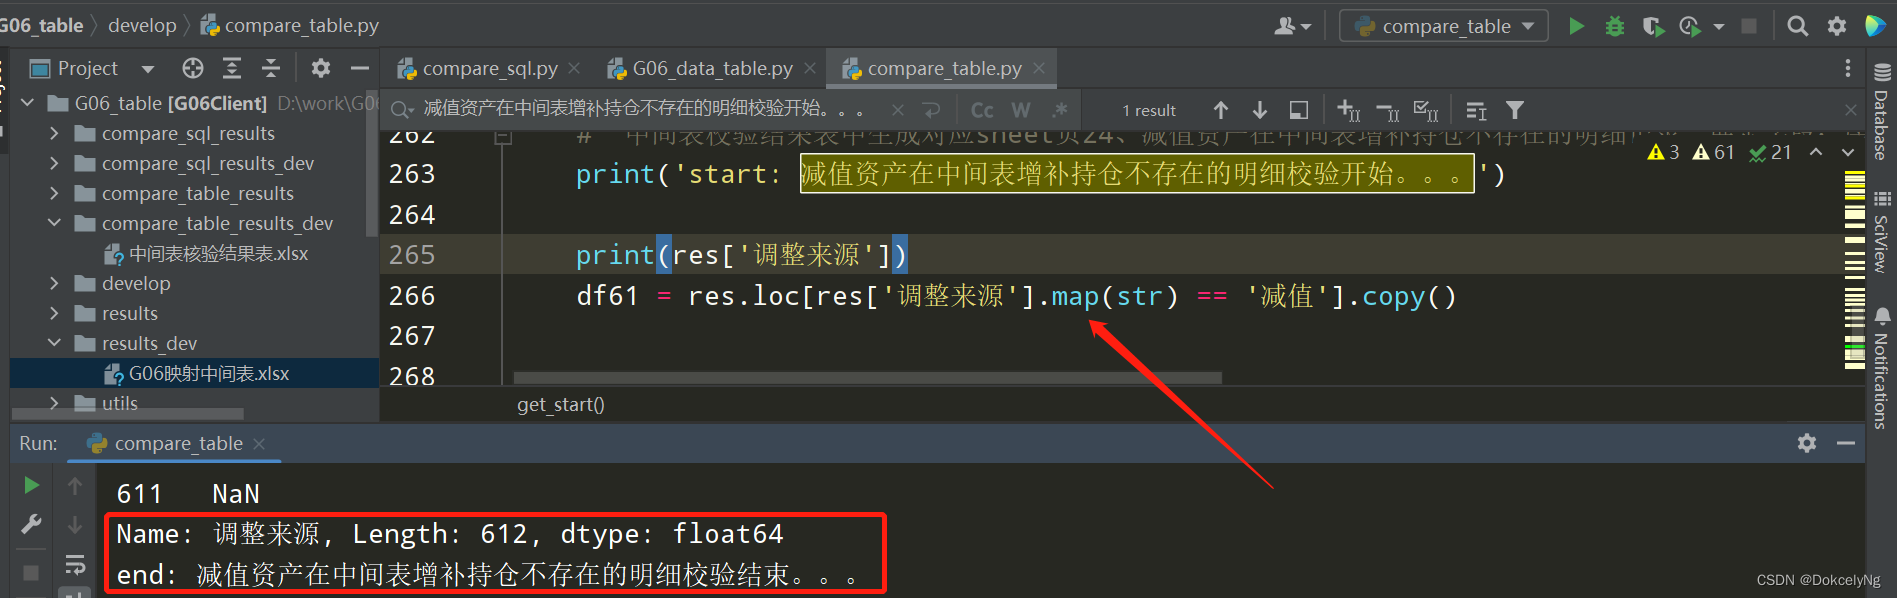This screenshot has width=1897, height=598.
Task: Click Project panel horizontal scrollbar
Action: (x=127, y=413)
